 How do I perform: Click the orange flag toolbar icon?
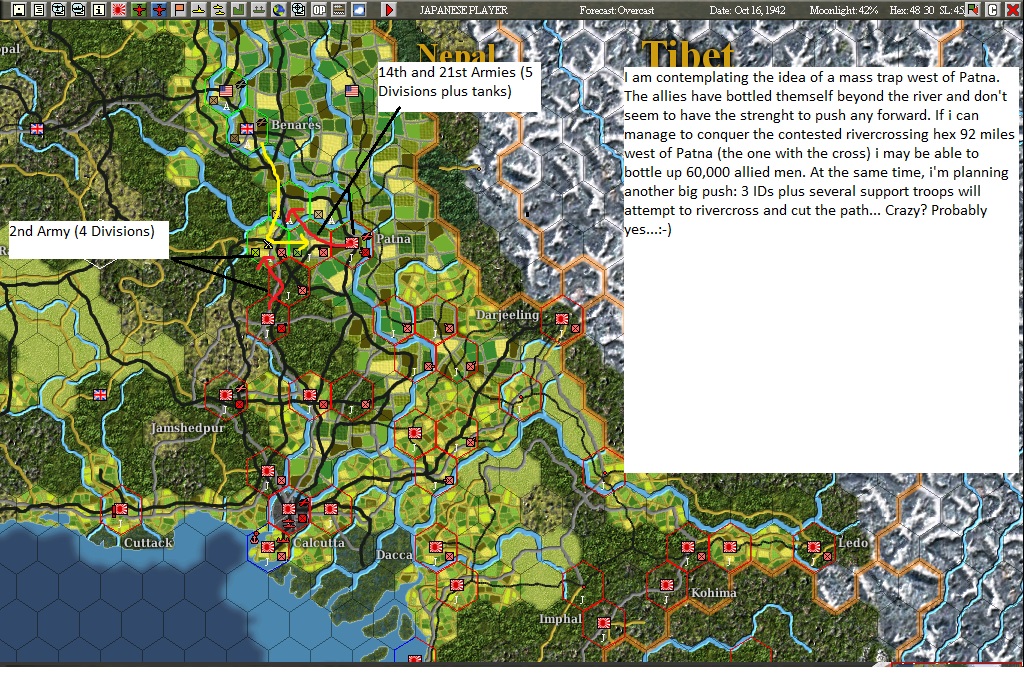[x=178, y=9]
